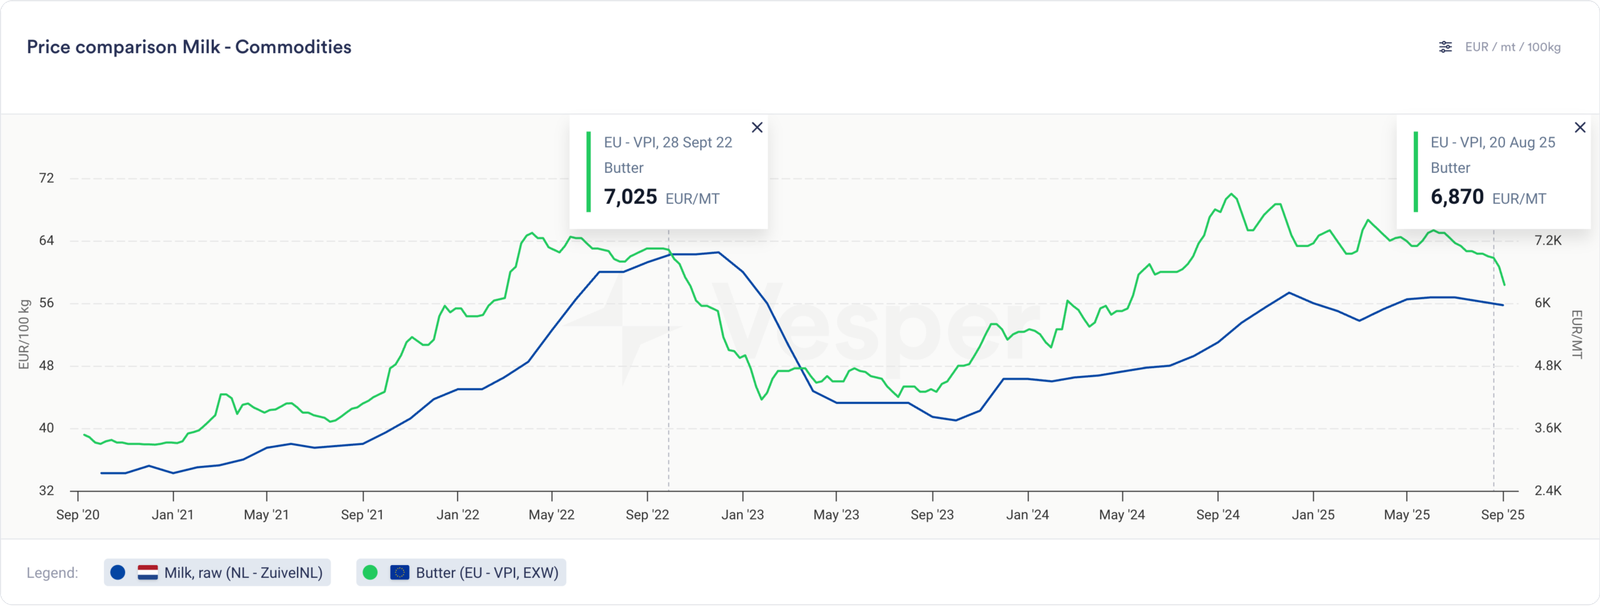Viewport: 1600px width, 606px height.
Task: Click the green legend dot for Butter
Action: [370, 573]
